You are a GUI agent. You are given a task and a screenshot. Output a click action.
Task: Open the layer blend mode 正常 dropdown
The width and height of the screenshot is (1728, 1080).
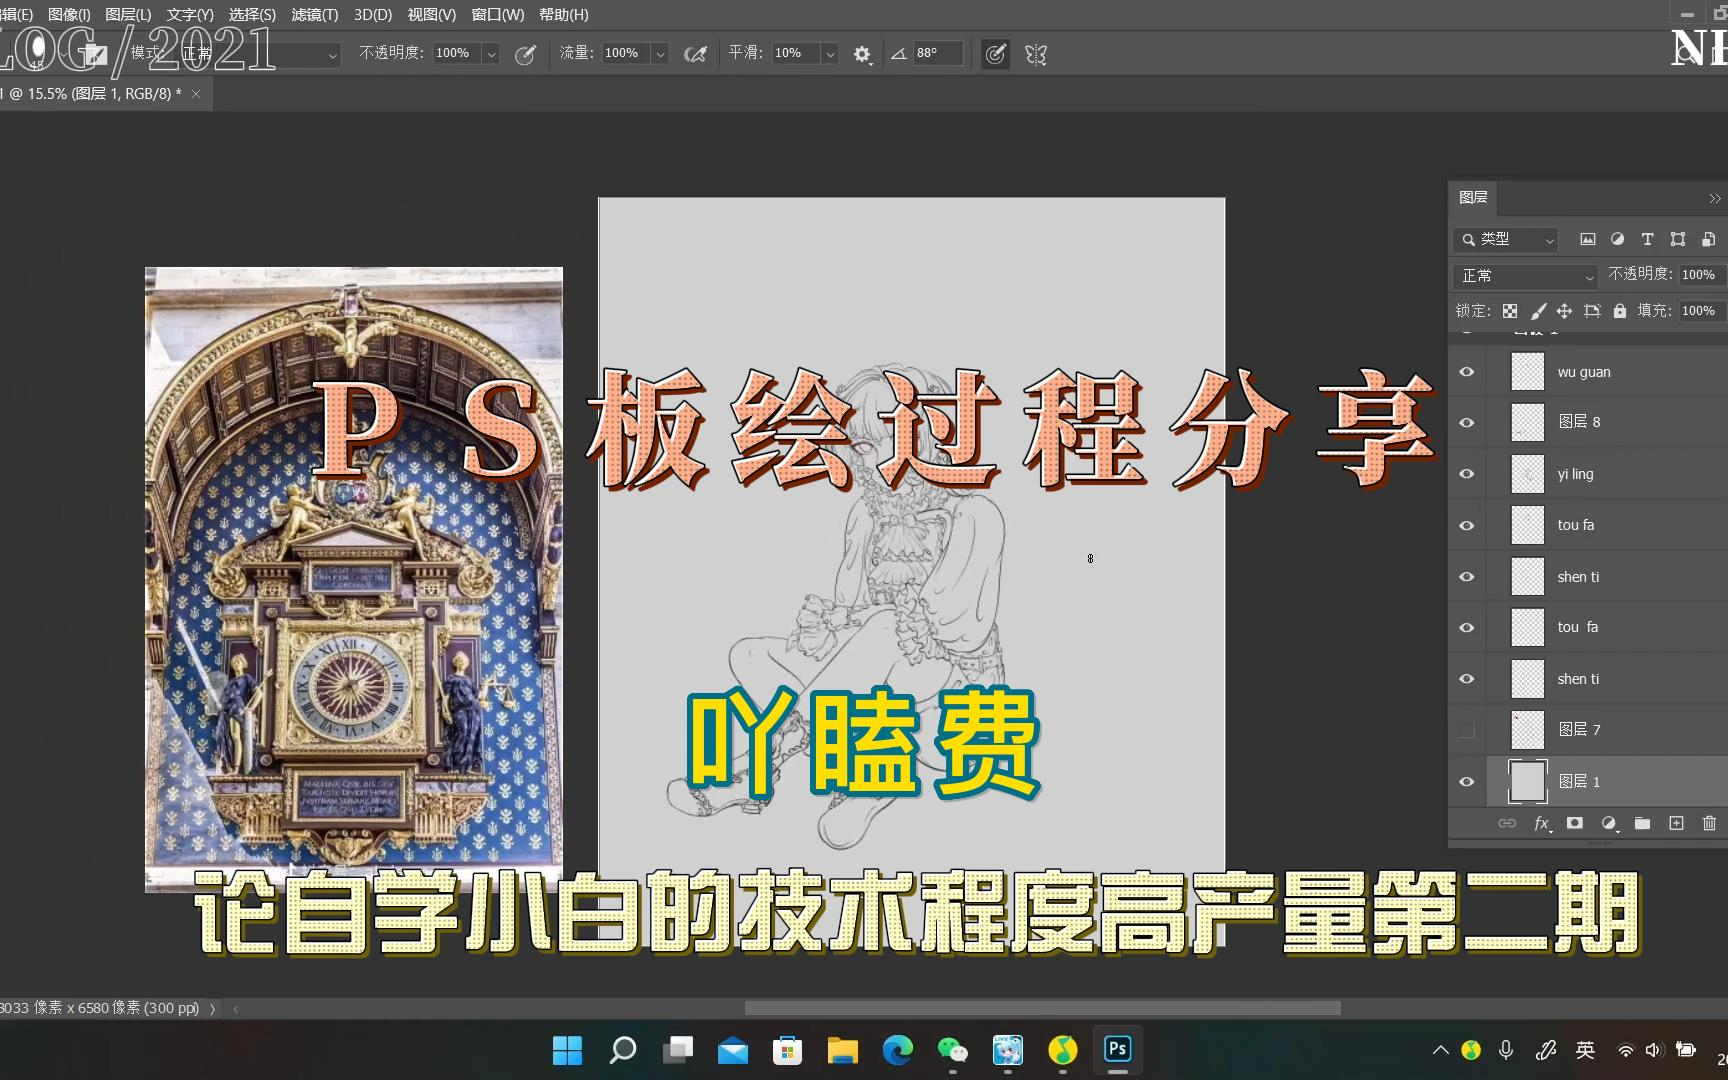tap(1527, 276)
